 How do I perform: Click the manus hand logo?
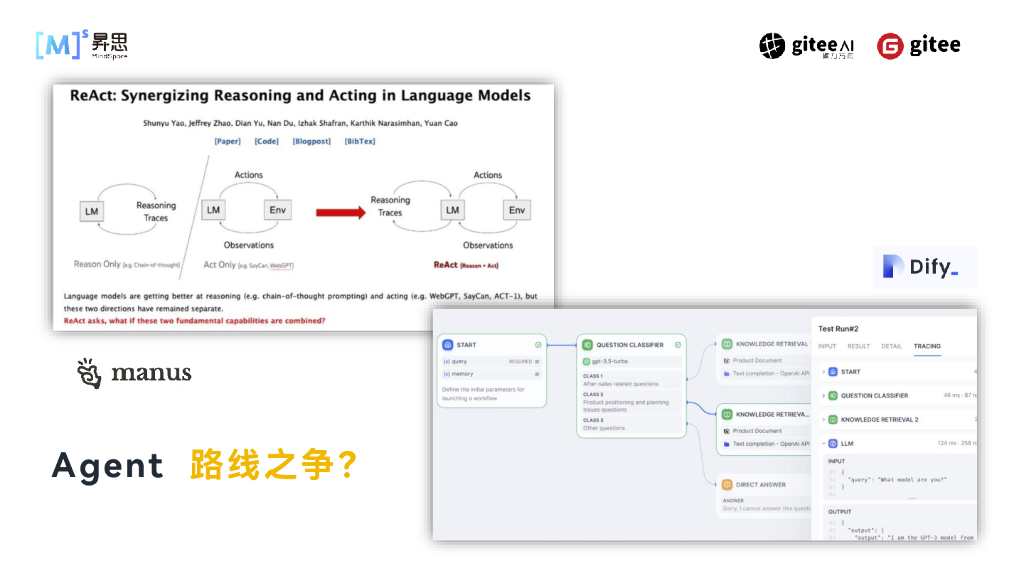[89, 373]
